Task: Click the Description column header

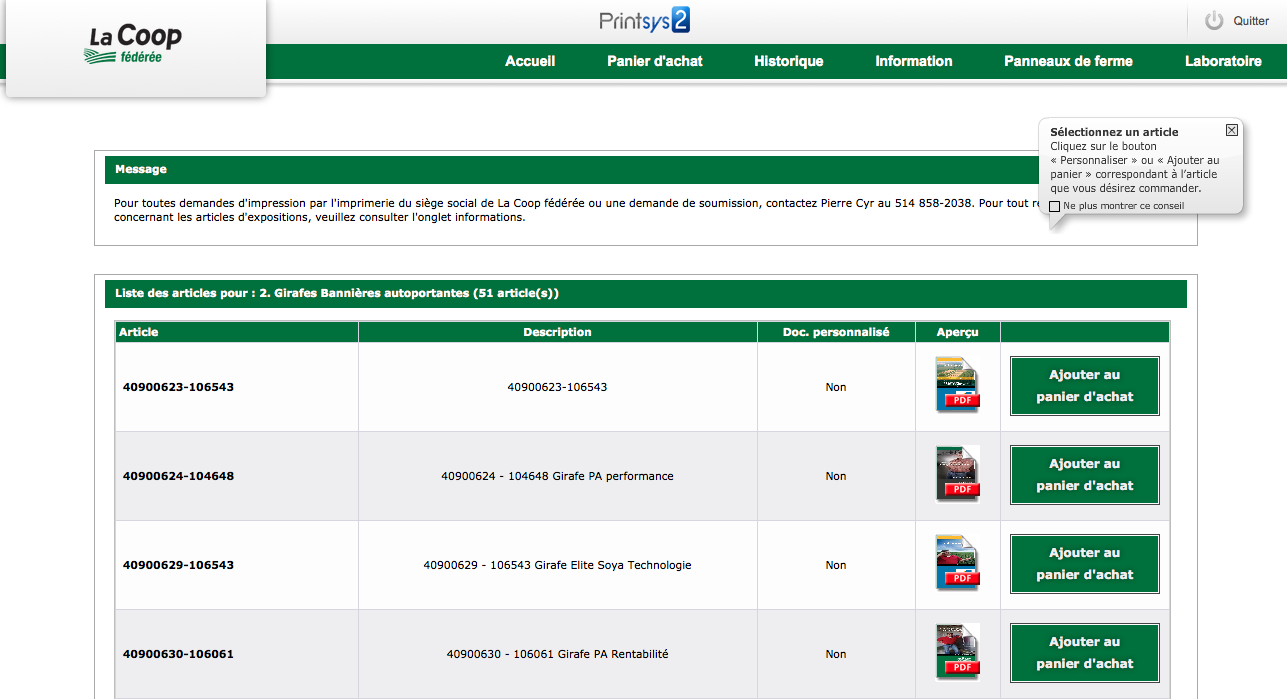Action: pos(558,332)
